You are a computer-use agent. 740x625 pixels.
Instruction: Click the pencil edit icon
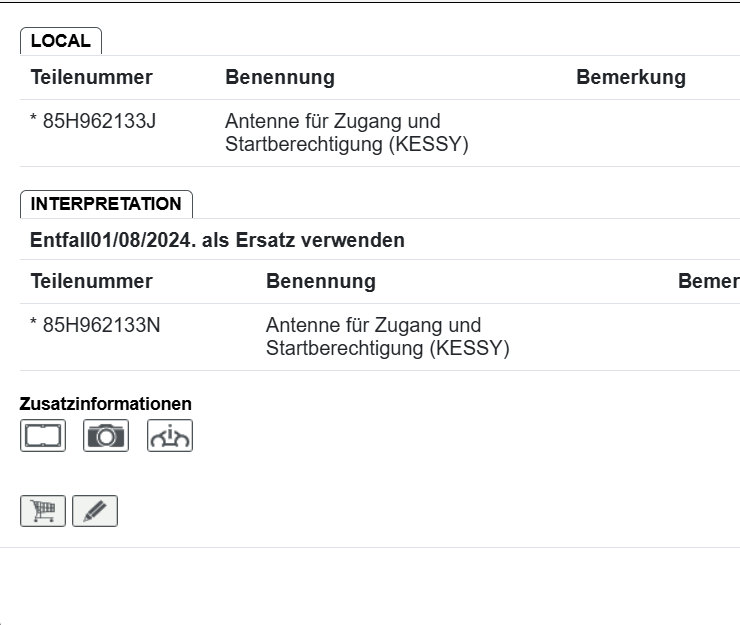click(95, 511)
